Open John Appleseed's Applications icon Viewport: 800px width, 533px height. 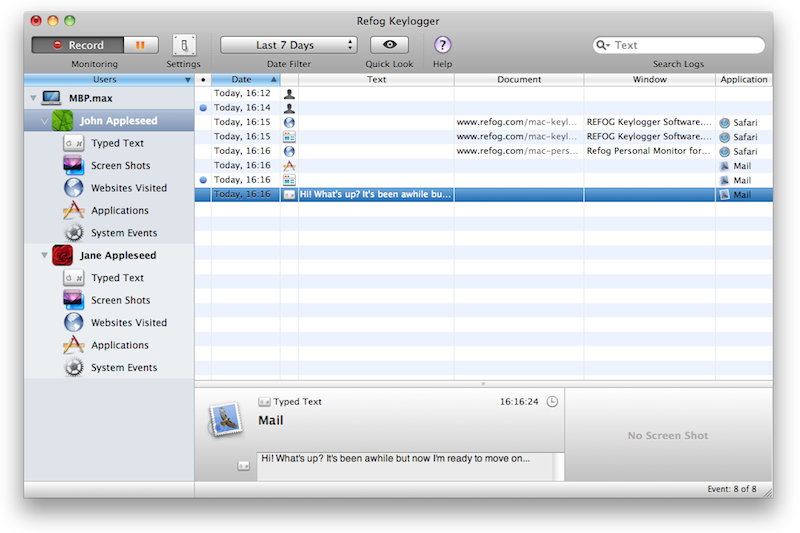pos(73,210)
